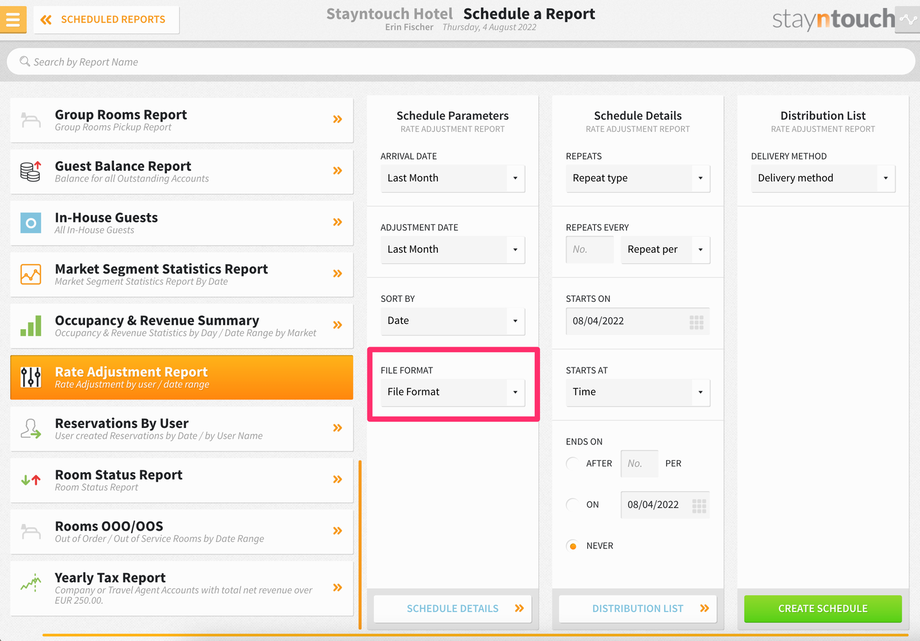Click the Search by Report Name field
The image size is (920, 641).
461,62
